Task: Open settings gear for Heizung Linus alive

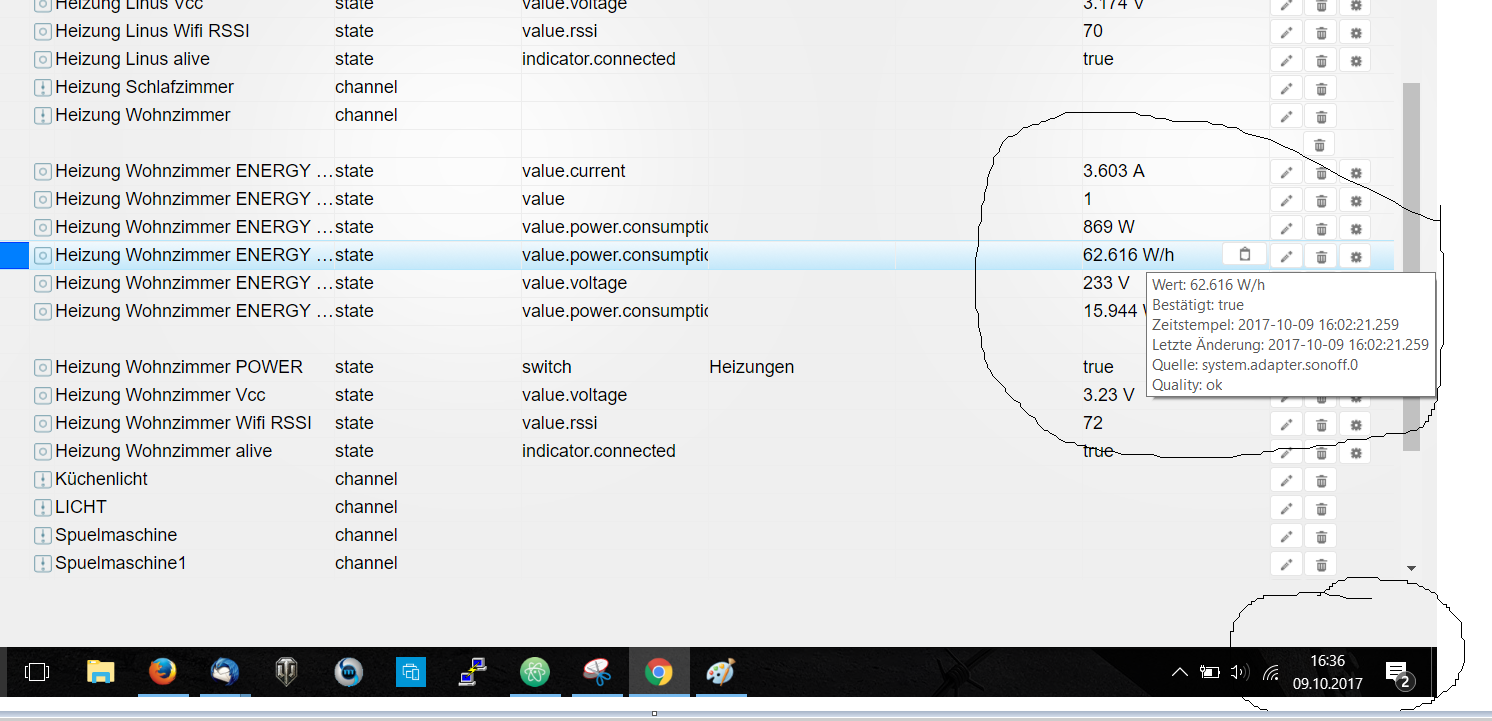Action: [x=1355, y=60]
